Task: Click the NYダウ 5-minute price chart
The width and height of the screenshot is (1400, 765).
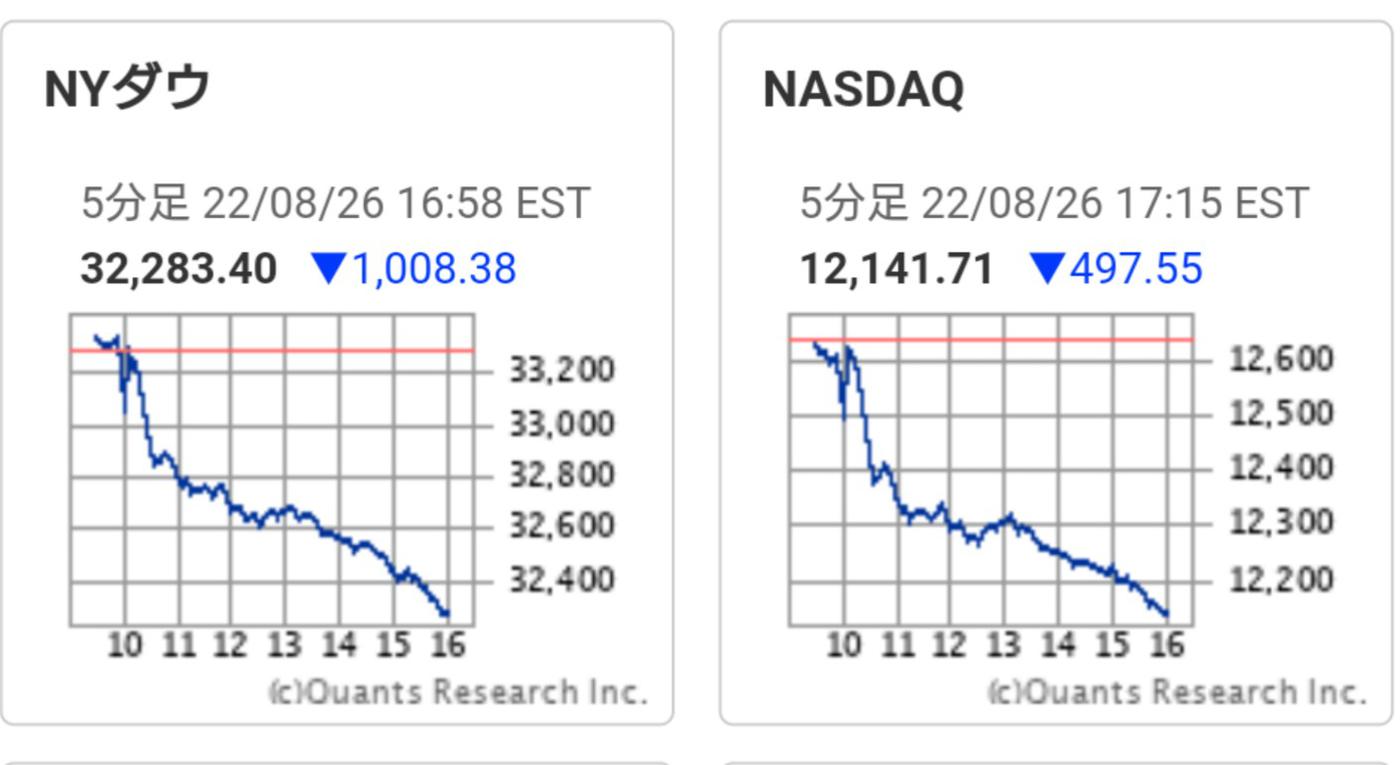Action: (x=272, y=470)
